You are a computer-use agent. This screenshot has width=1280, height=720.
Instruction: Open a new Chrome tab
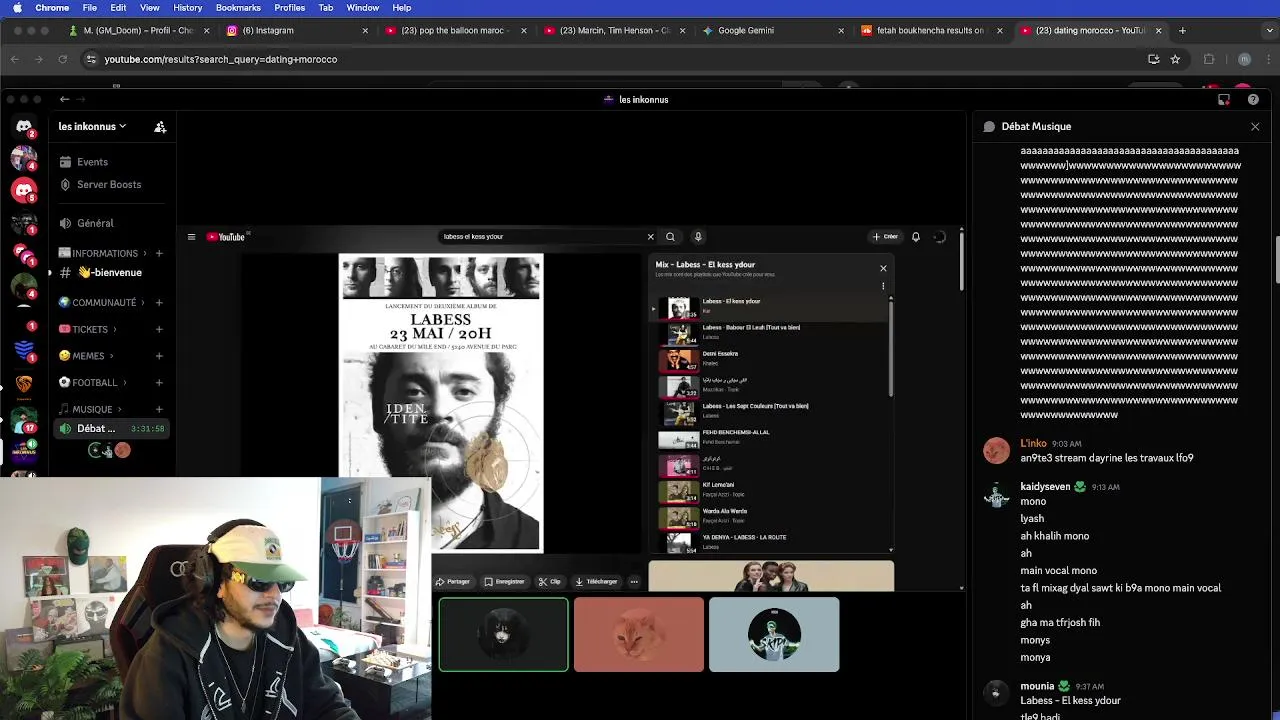point(1182,30)
